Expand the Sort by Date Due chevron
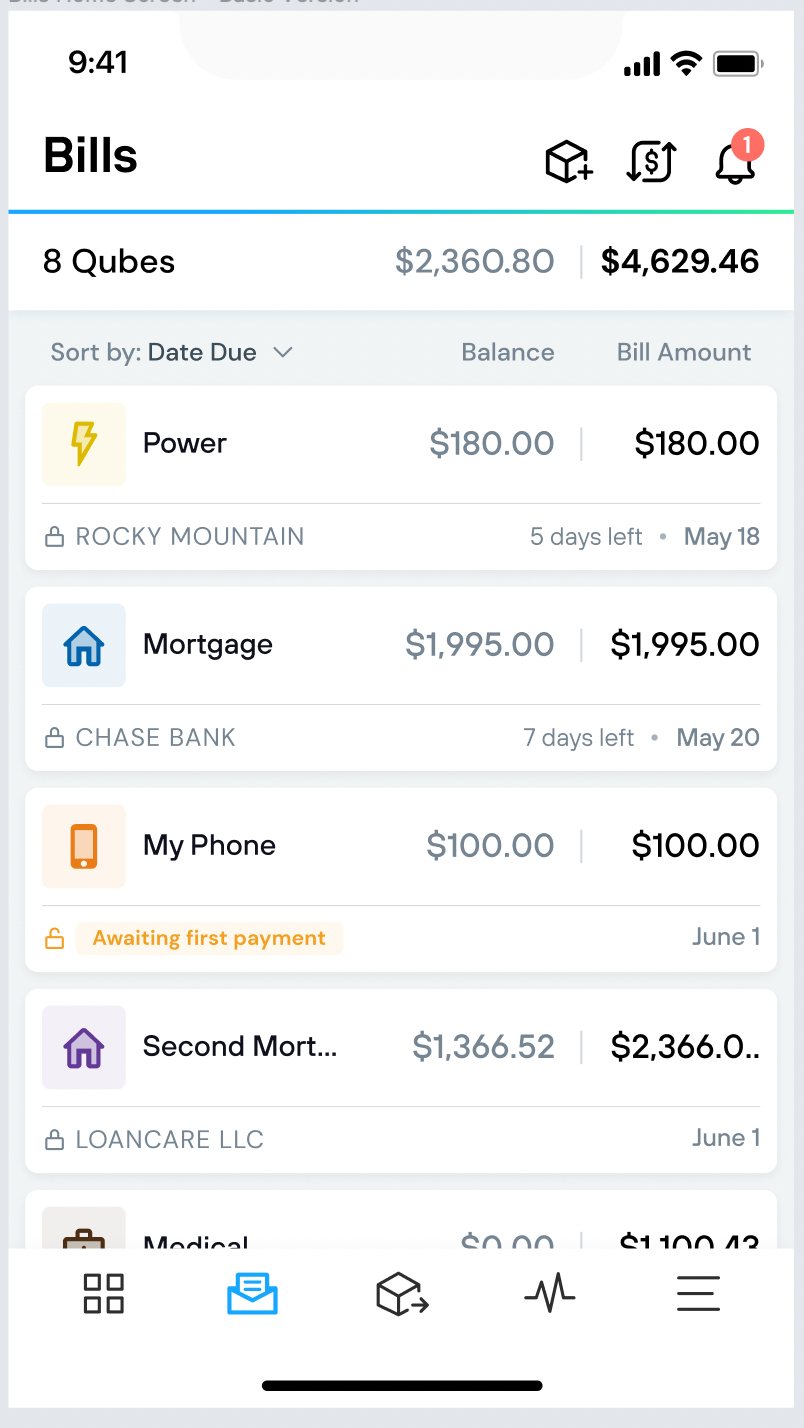Screen dimensions: 804x1428 (x=283, y=352)
